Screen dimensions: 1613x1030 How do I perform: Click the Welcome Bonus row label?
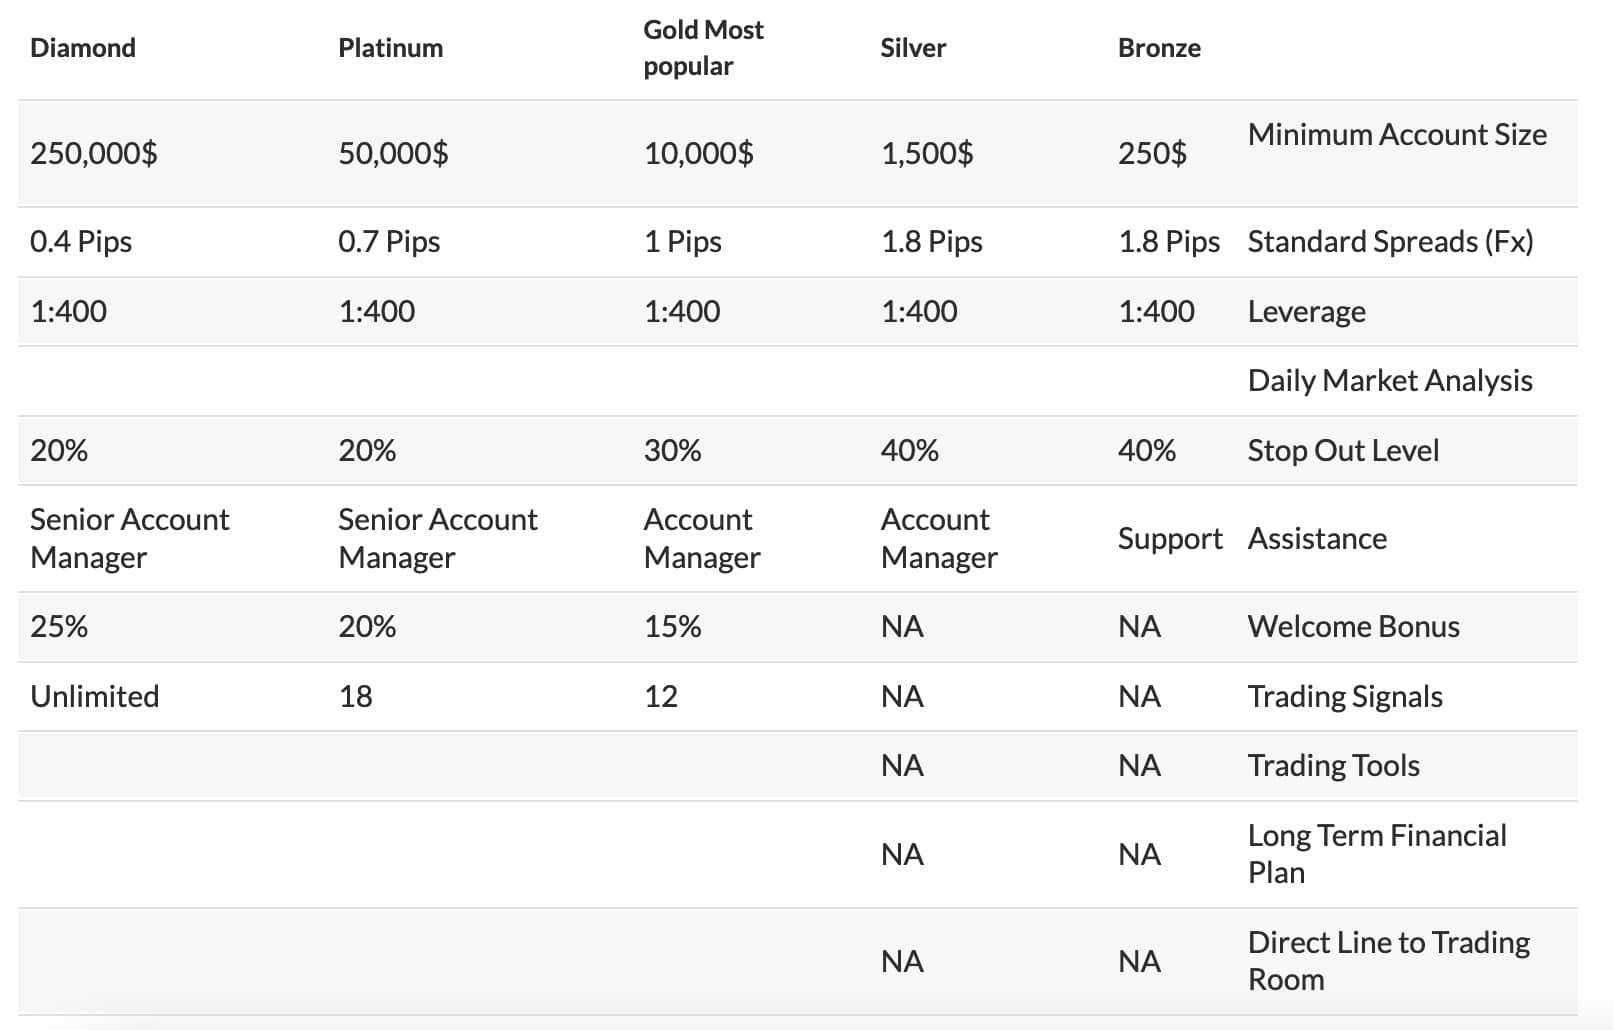point(1353,627)
